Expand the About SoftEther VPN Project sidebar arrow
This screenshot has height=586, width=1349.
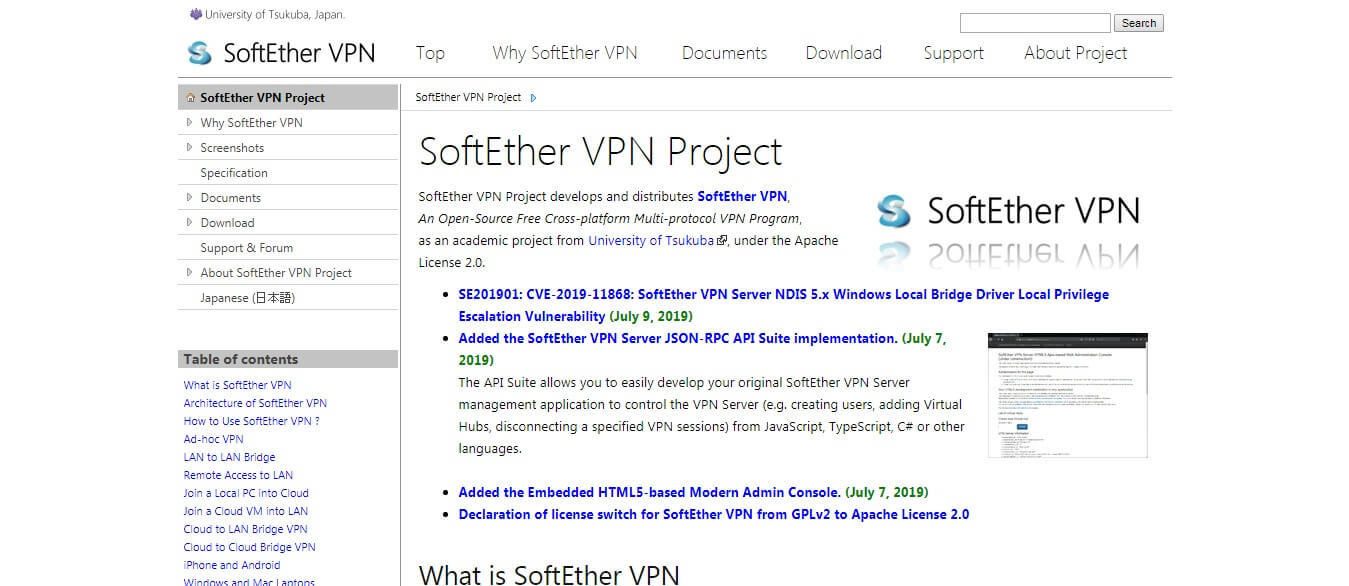pyautogui.click(x=190, y=273)
